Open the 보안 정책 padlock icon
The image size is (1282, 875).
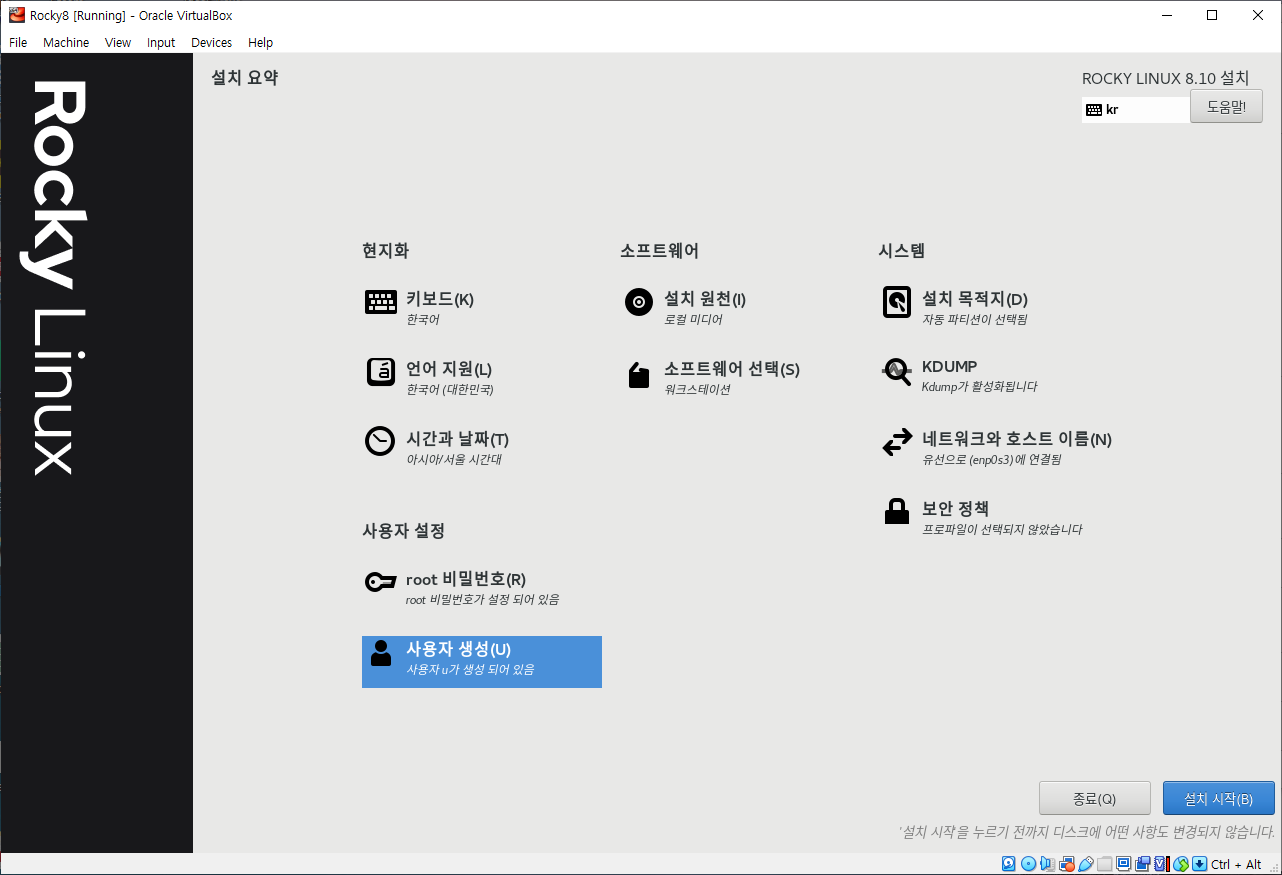[897, 511]
